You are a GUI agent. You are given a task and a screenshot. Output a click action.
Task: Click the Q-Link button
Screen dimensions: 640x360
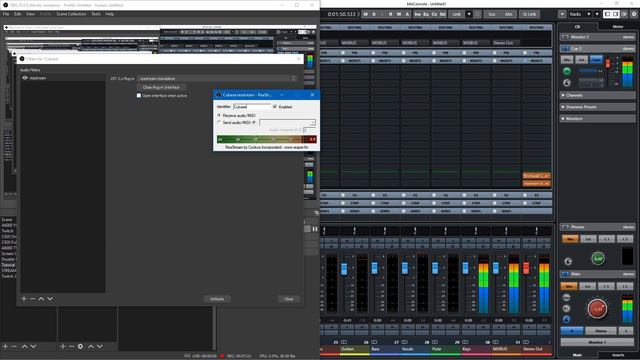[x=529, y=14]
